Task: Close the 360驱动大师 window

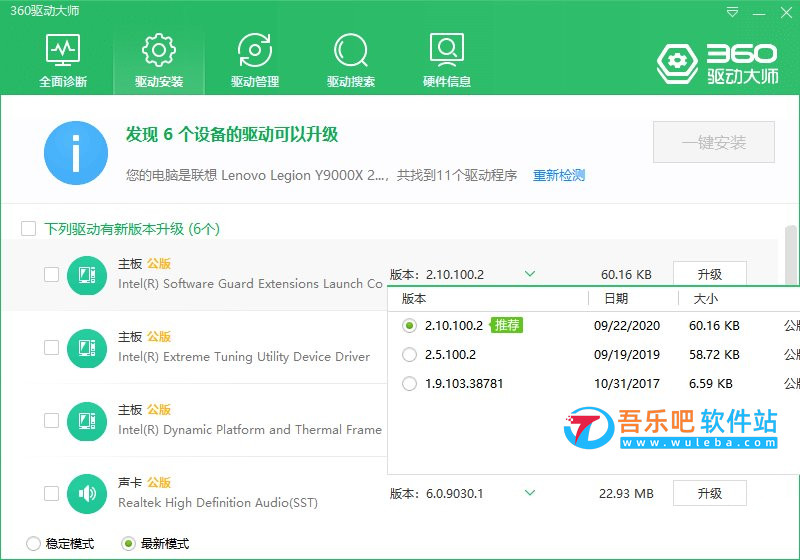Action: click(786, 12)
